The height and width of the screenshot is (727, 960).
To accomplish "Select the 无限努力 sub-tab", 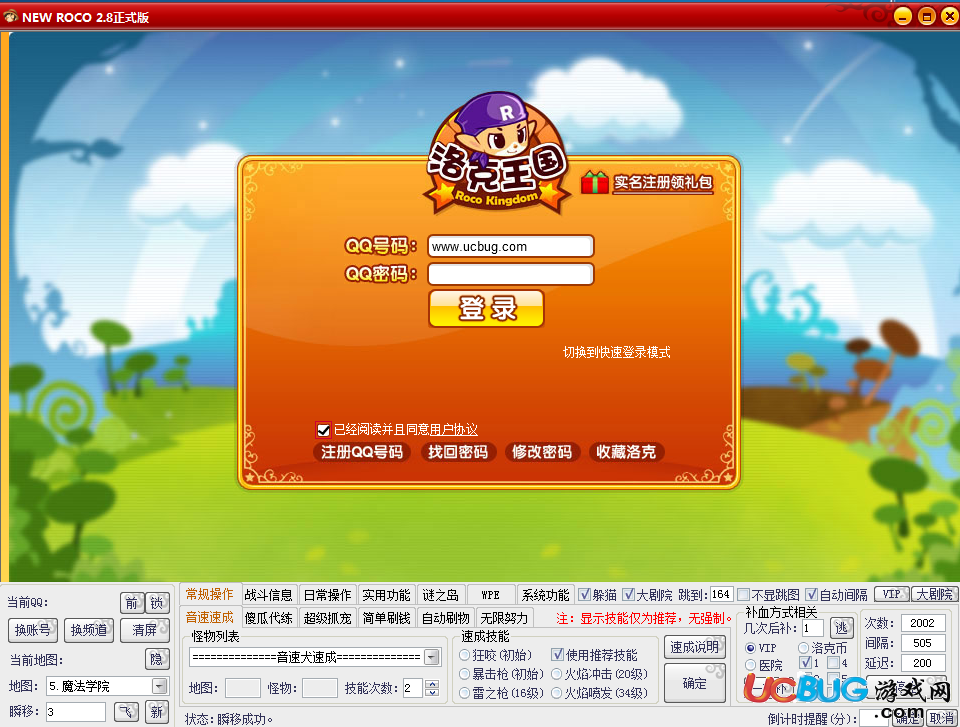I will (504, 617).
